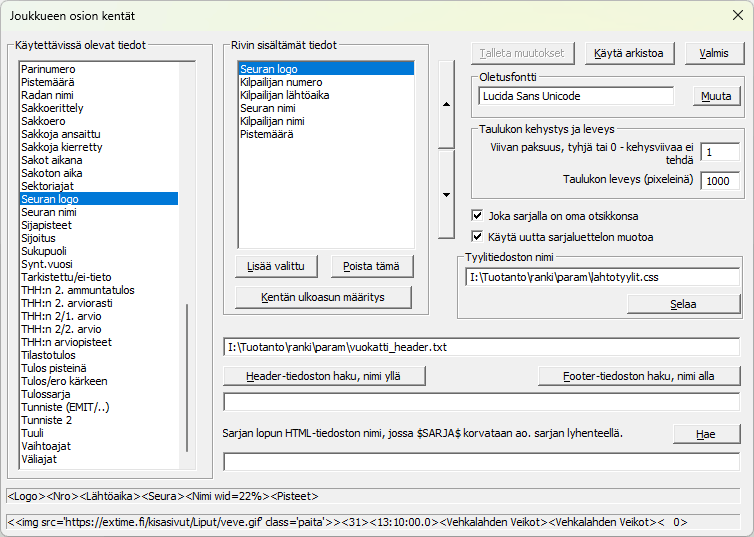Toggle 'Joka sarjalla on oma otsikkonsa' checkbox
Viewport: 754px width, 537px height.
click(x=477, y=215)
